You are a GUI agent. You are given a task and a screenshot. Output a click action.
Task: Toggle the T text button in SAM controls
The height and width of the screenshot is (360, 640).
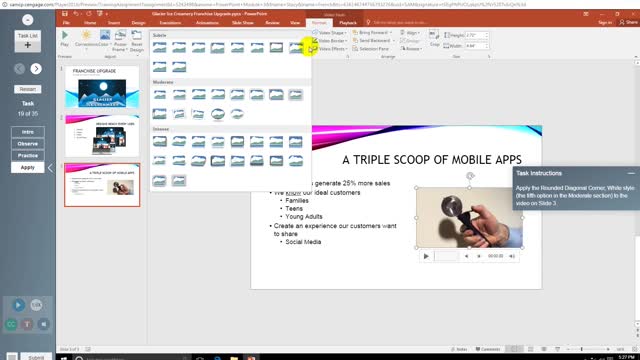click(27, 324)
